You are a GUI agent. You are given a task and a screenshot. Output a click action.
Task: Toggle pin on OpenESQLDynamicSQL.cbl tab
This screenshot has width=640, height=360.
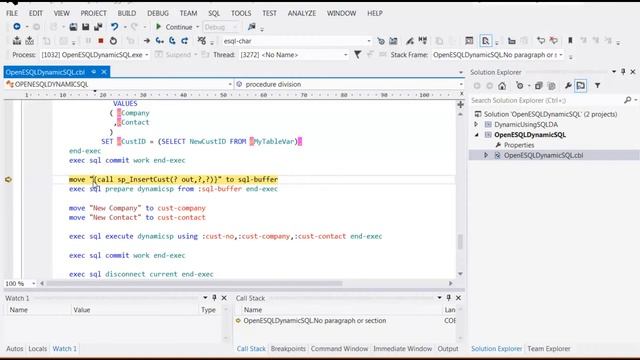(93, 72)
